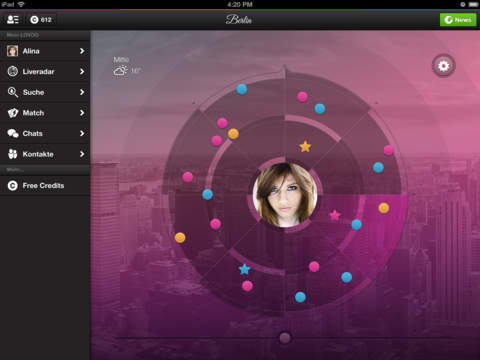Tap the contacts list icon in top bar
480x360 pixels.
[13, 20]
